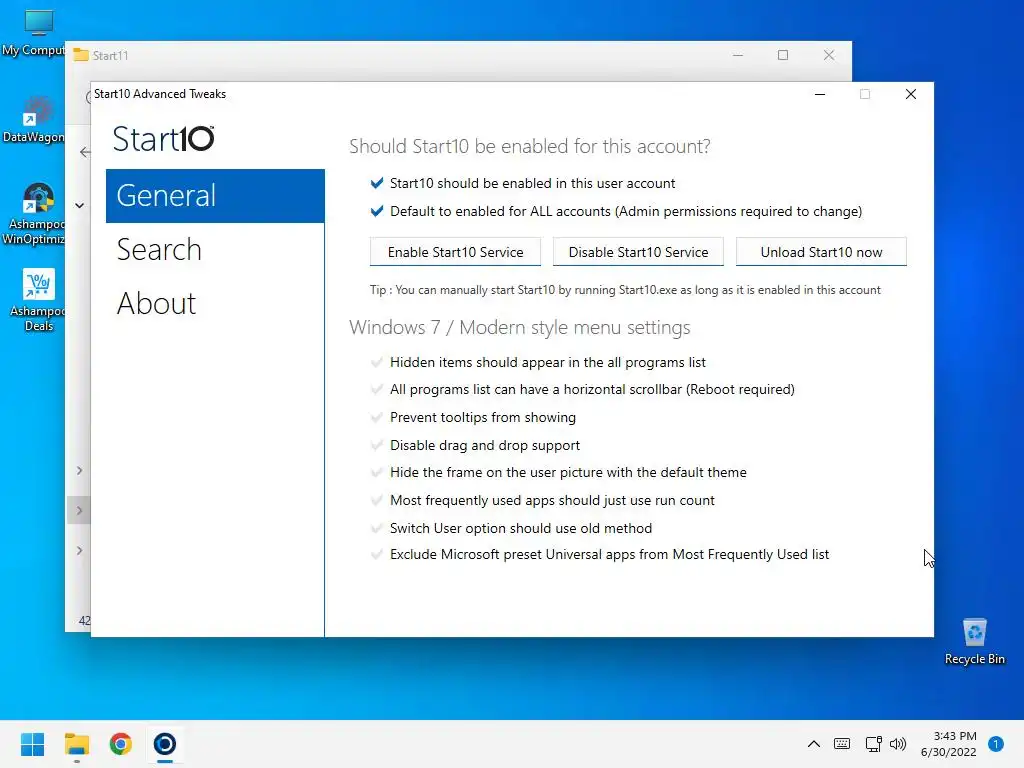The height and width of the screenshot is (768, 1024).
Task: Switch to the Search section
Action: tap(159, 249)
